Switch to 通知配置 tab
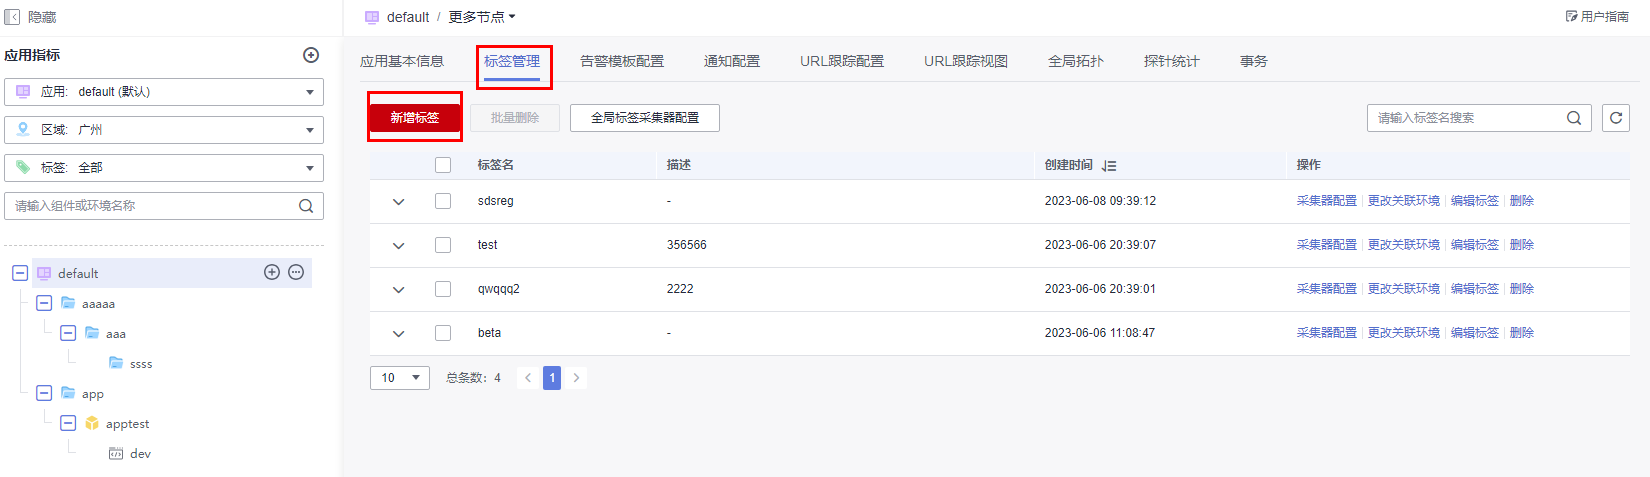 pos(732,61)
